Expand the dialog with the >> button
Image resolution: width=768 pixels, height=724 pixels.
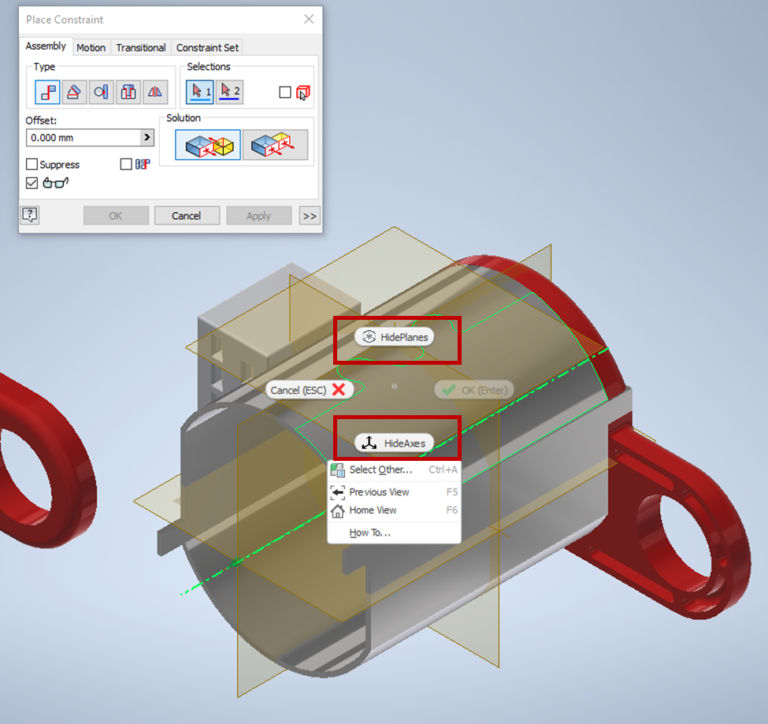pyautogui.click(x=310, y=216)
